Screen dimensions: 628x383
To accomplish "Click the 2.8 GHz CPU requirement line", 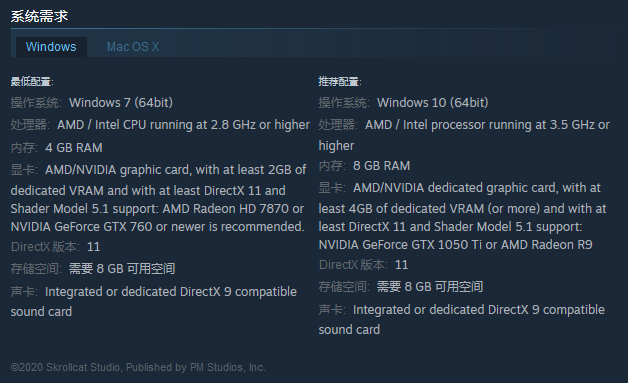I will [160, 125].
